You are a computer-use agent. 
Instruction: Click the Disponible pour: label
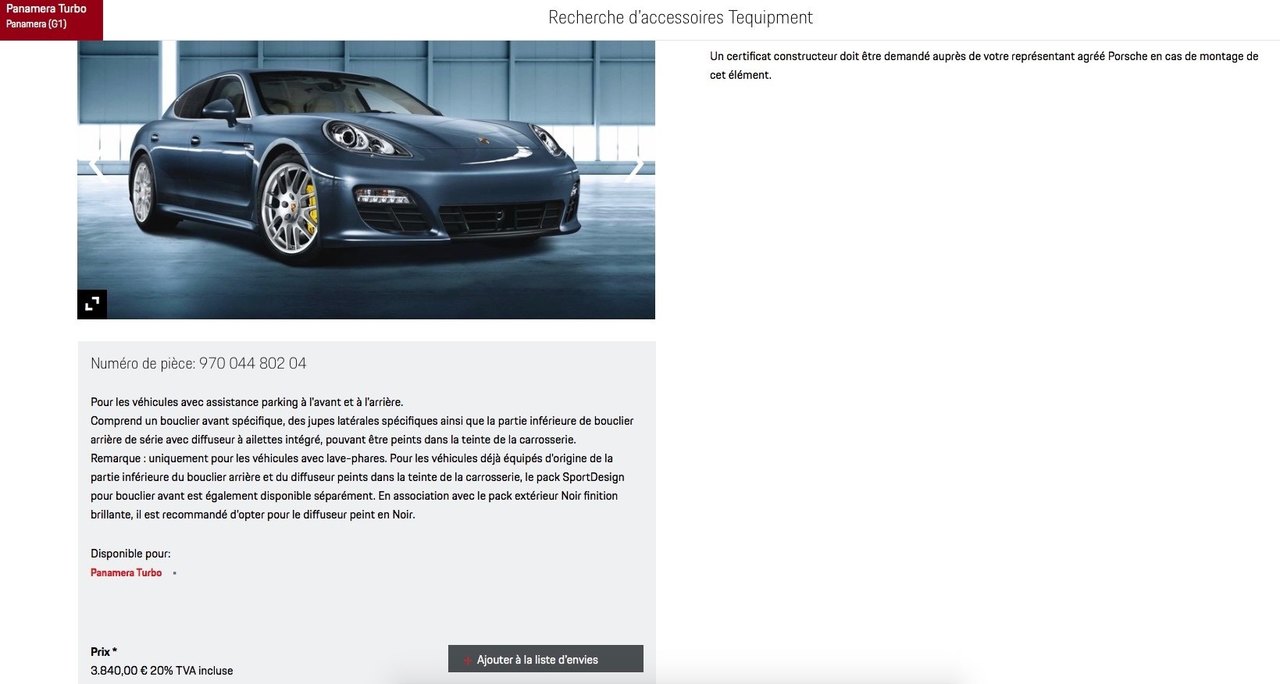(x=130, y=554)
